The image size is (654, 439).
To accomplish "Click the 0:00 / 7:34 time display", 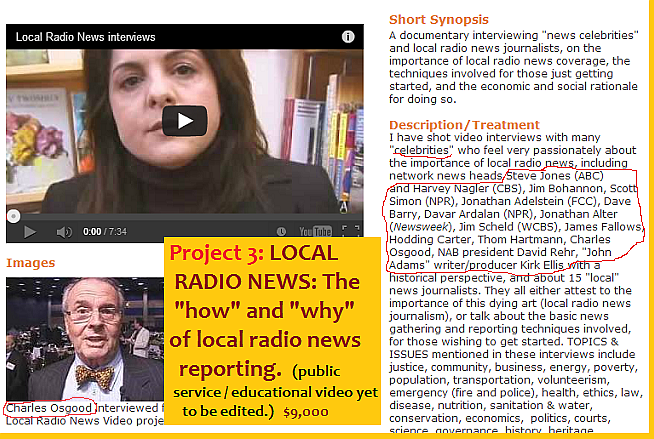I will click(105, 231).
